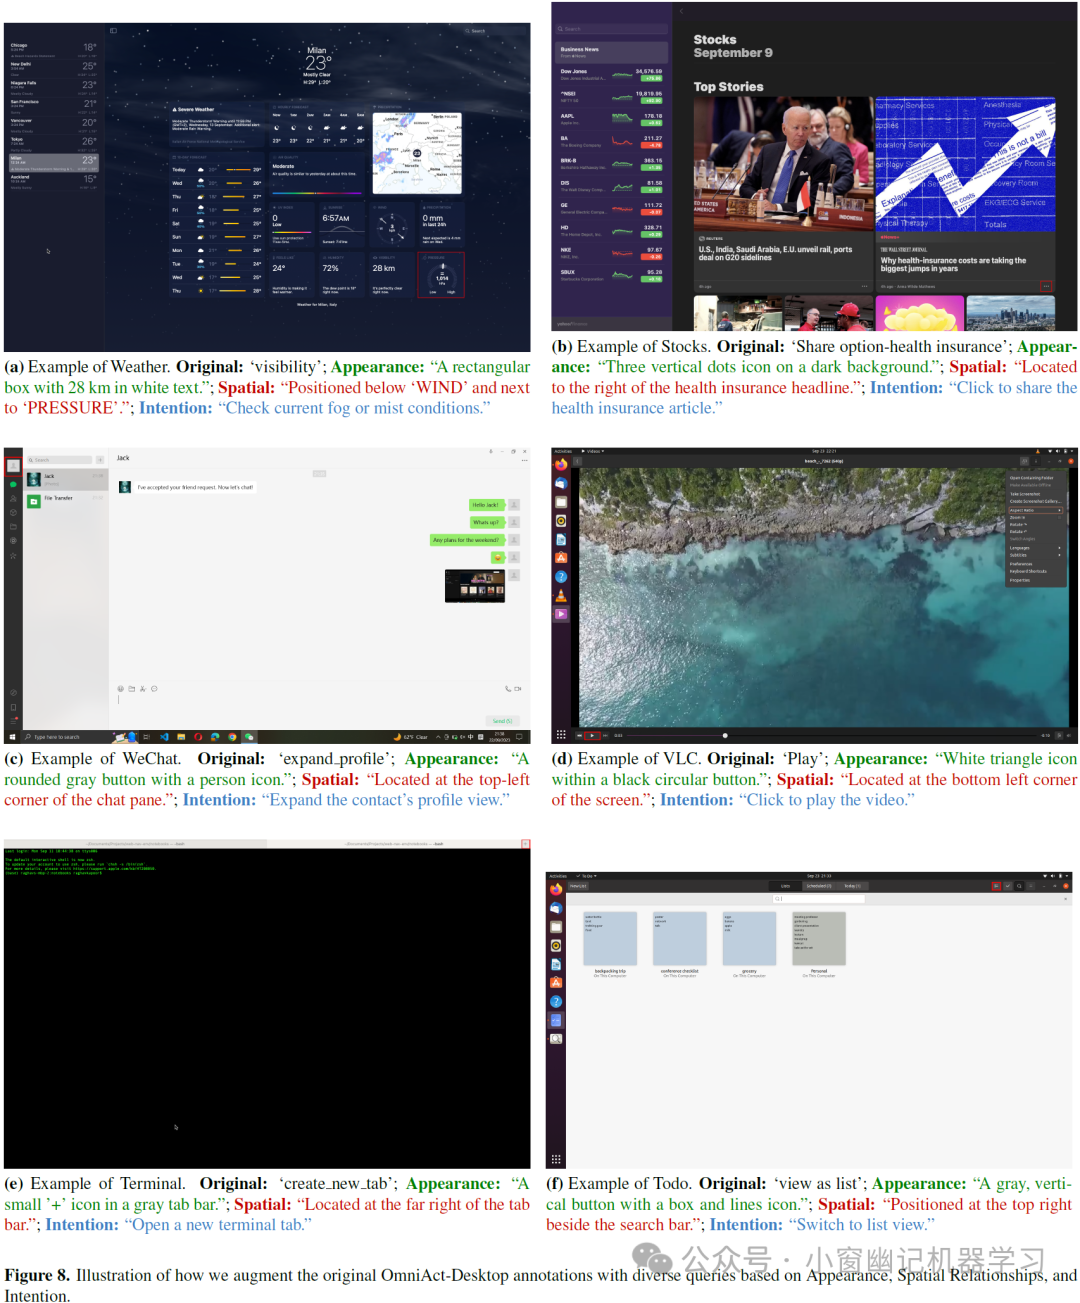Open the precipitation map in Weather
Image resolution: width=1080 pixels, height=1303 pixels.
tap(417, 152)
